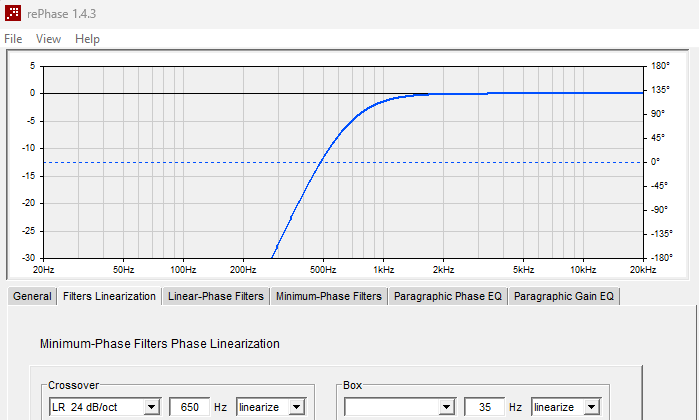Open the Minimum-Phase Filters tab
The image size is (699, 420).
pyautogui.click(x=329, y=296)
